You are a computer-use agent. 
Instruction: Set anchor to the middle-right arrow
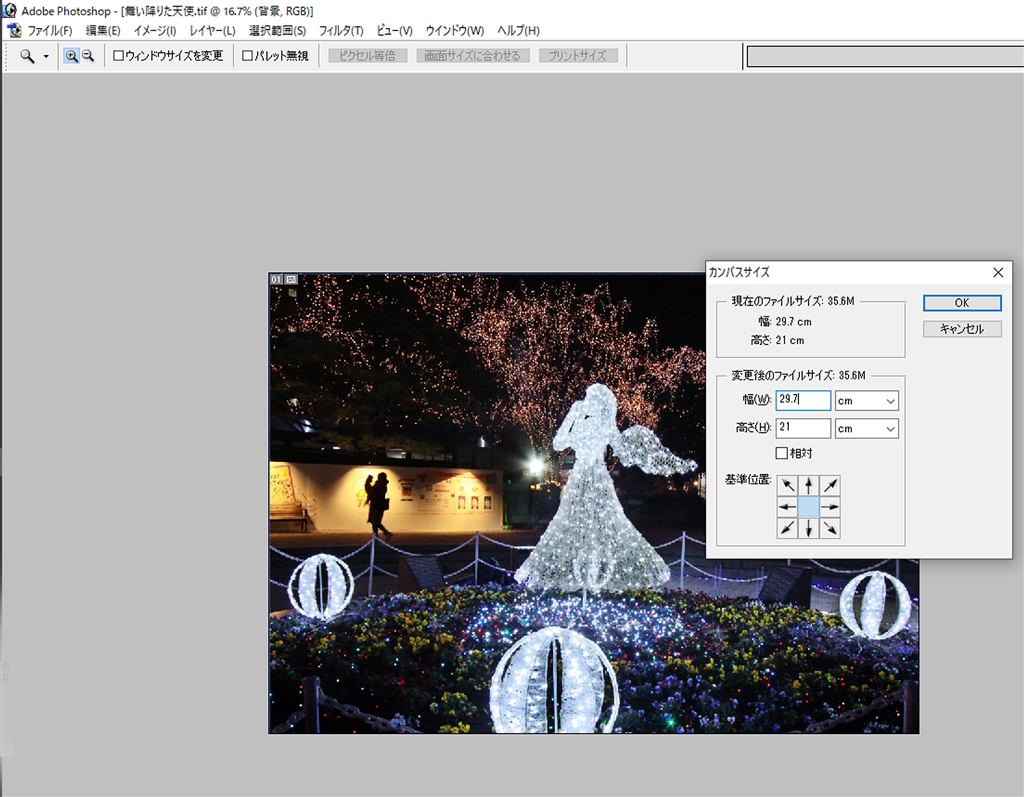pos(829,507)
